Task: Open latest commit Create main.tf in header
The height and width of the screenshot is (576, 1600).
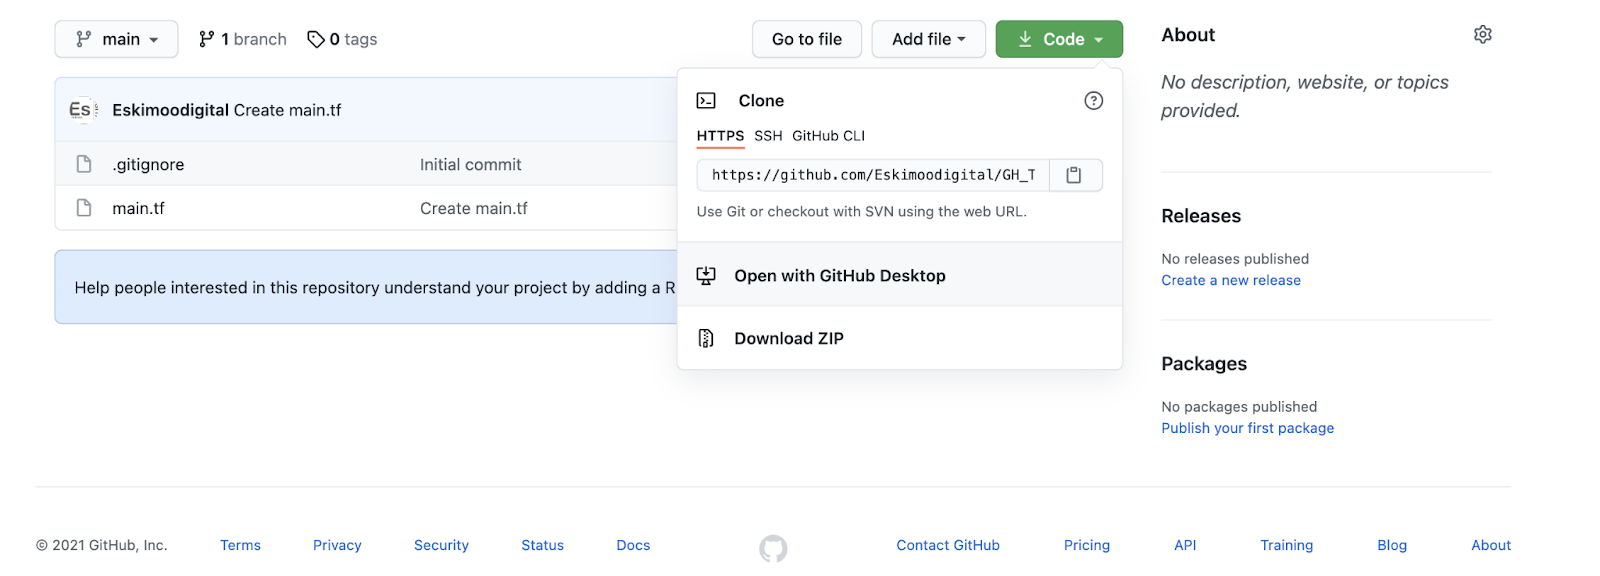Action: [287, 110]
